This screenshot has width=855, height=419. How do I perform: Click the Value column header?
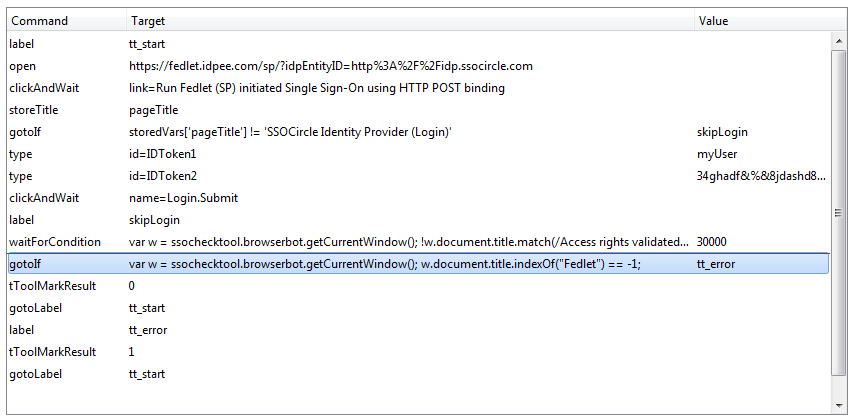[x=771, y=21]
